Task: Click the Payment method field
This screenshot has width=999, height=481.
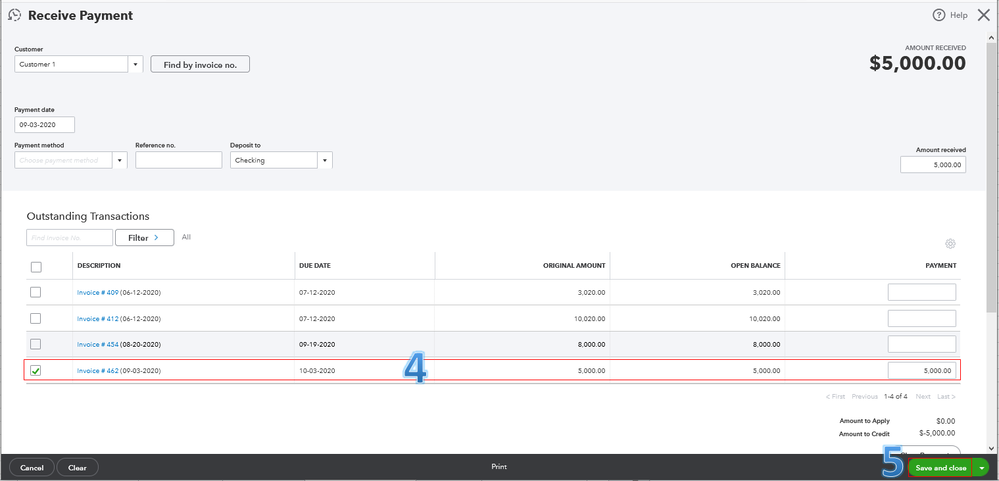Action: pos(64,161)
